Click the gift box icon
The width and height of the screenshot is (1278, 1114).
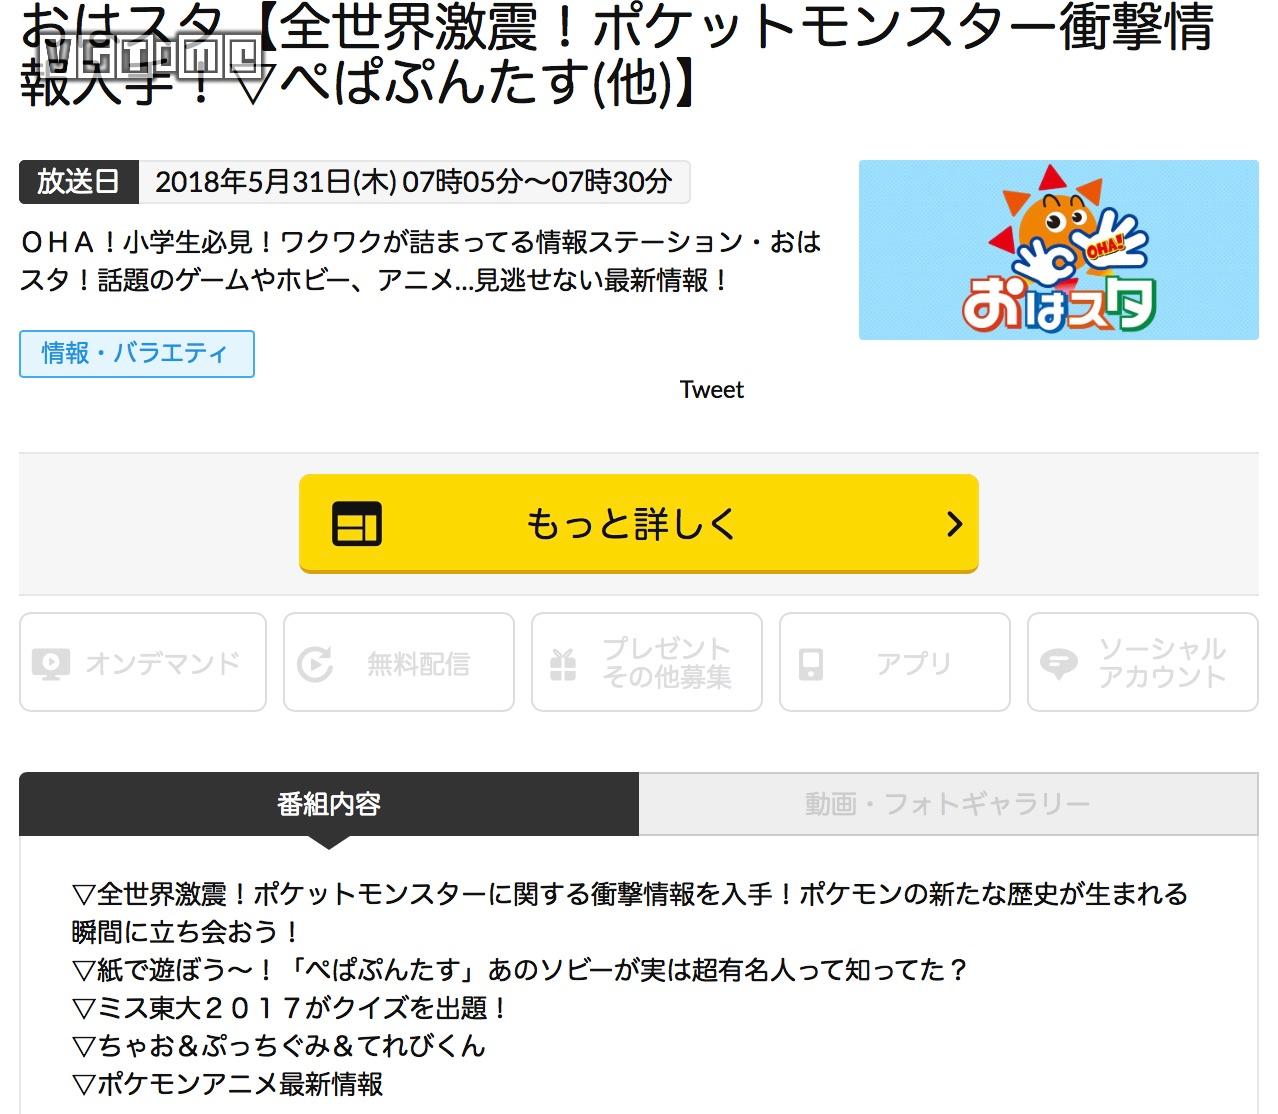click(563, 664)
